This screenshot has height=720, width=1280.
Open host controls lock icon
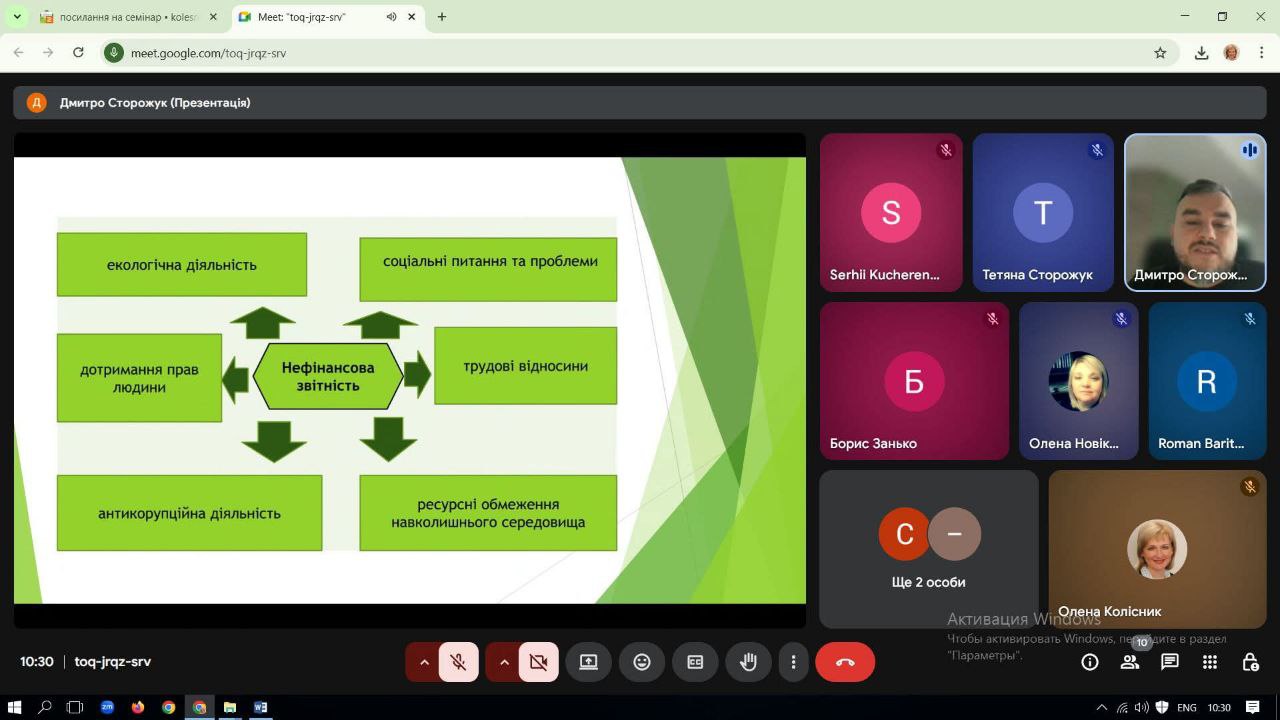(x=1250, y=662)
